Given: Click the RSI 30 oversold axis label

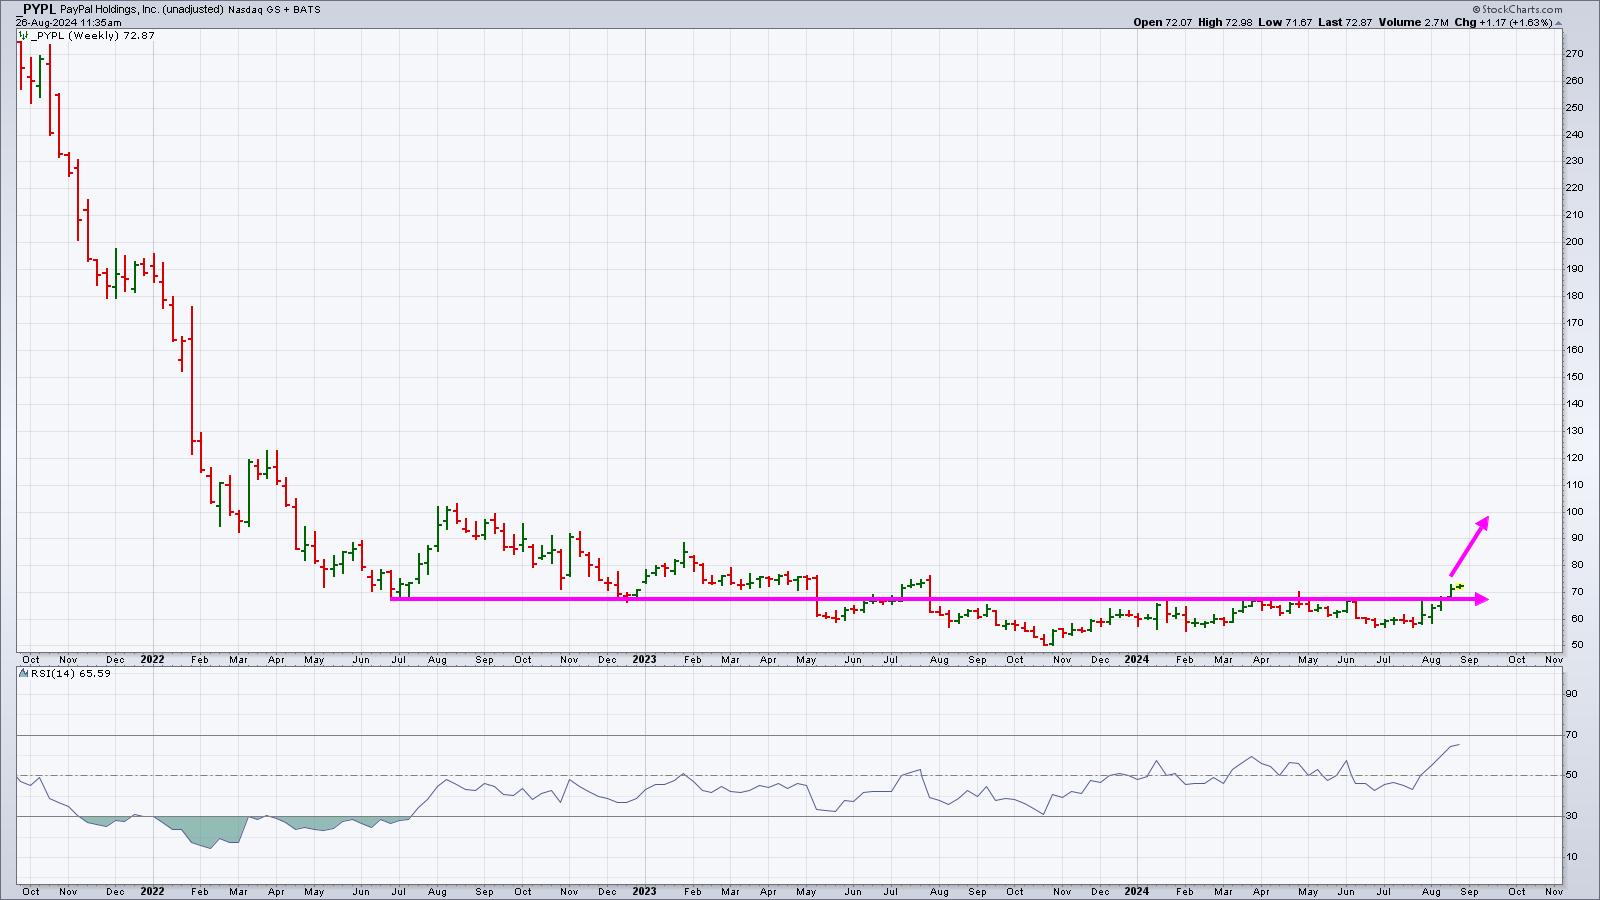Looking at the screenshot, I should 1572,816.
